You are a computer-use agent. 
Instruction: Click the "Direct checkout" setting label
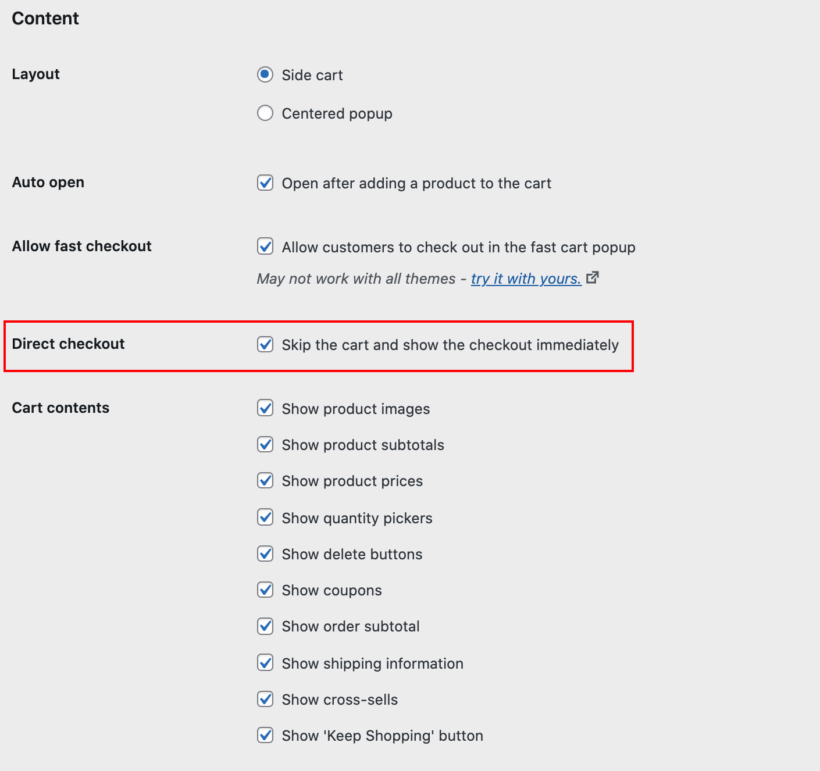(68, 344)
